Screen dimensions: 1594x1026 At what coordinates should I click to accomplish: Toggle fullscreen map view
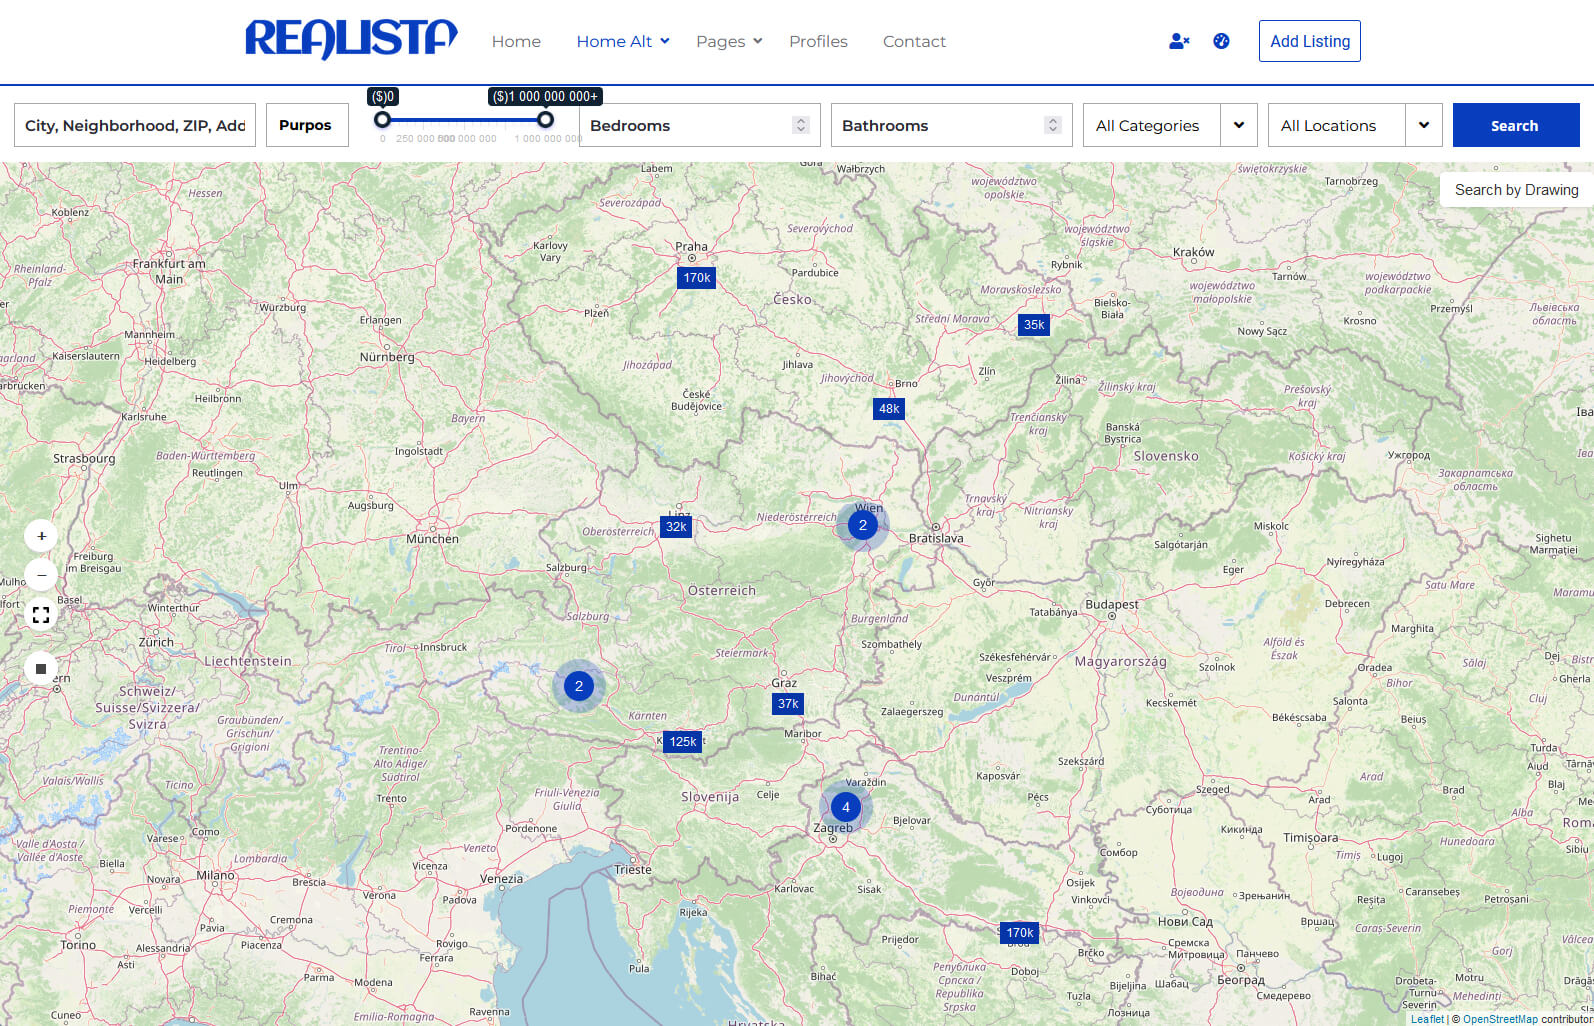pyautogui.click(x=41, y=615)
